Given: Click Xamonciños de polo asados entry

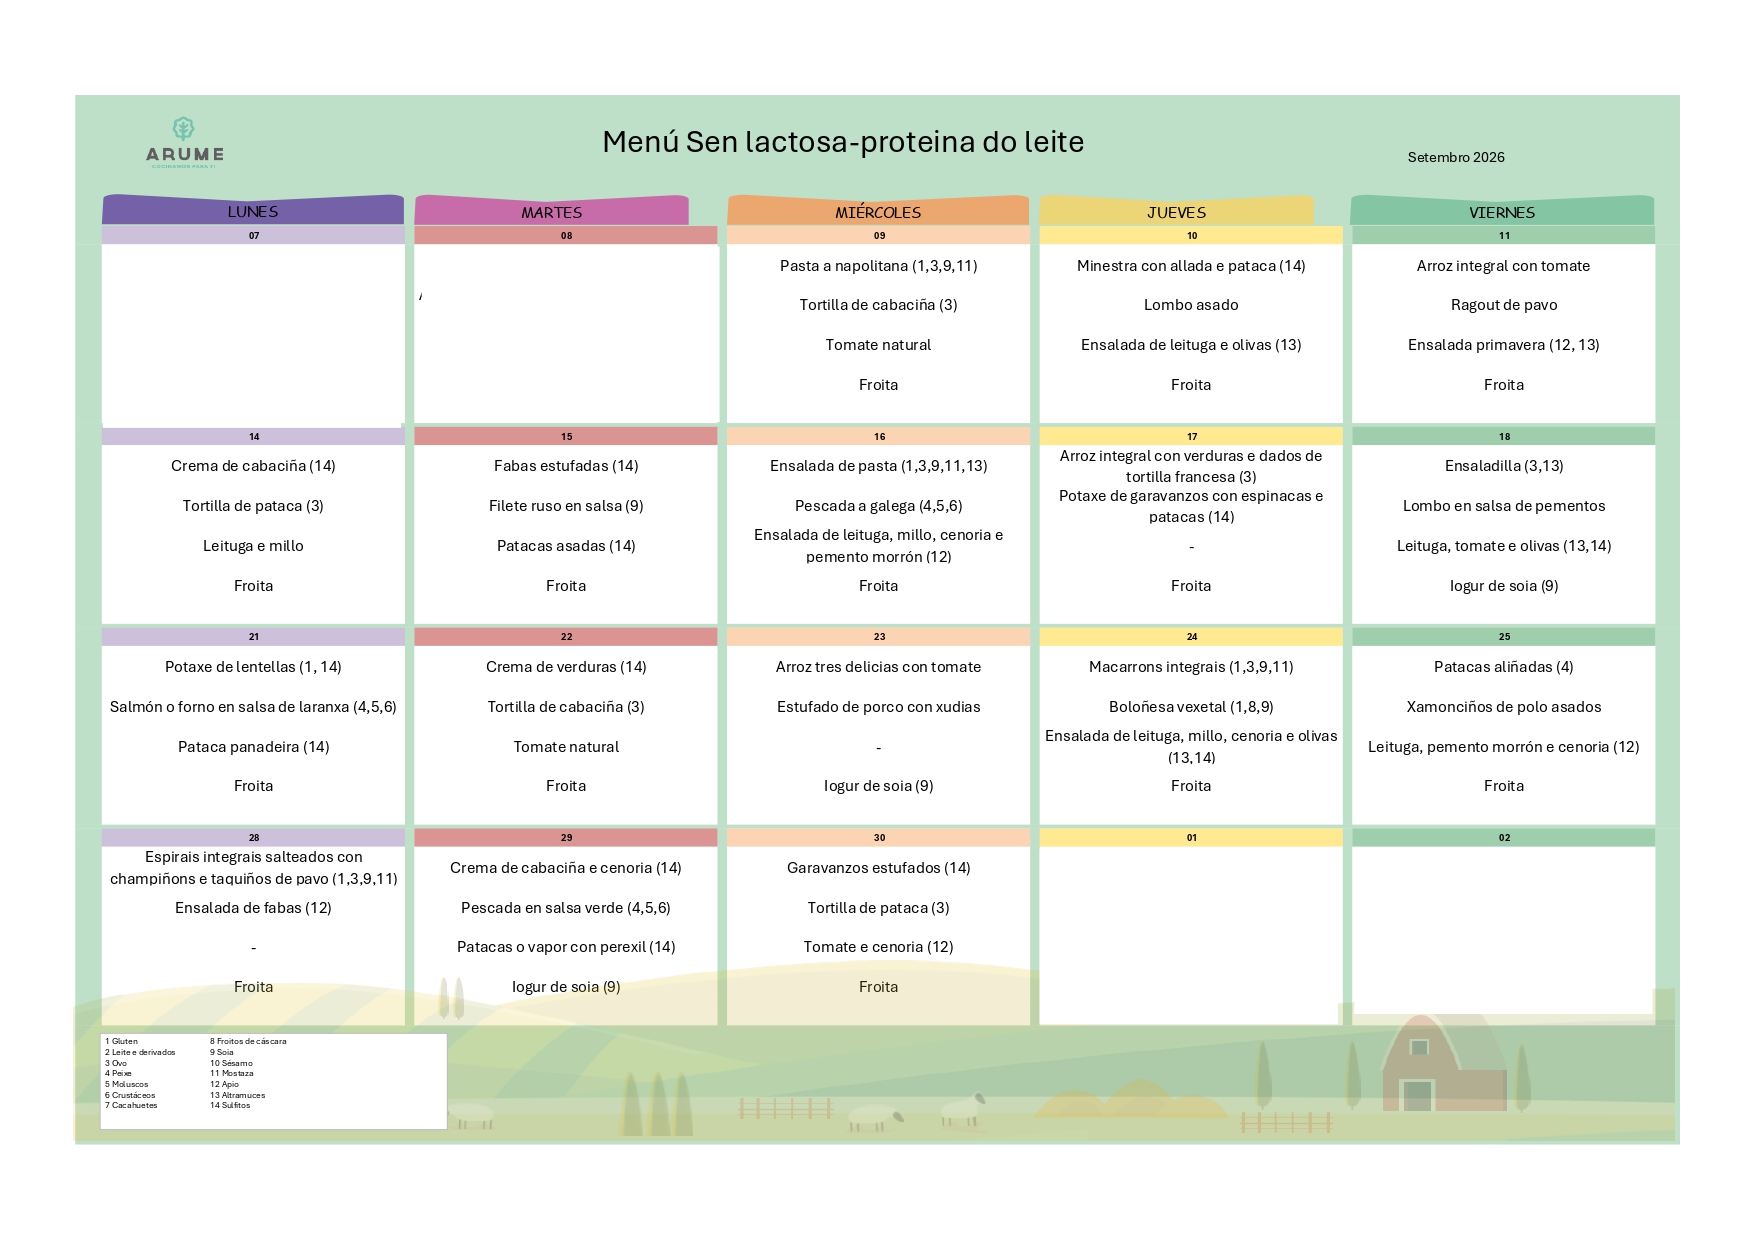Looking at the screenshot, I should tap(1504, 707).
